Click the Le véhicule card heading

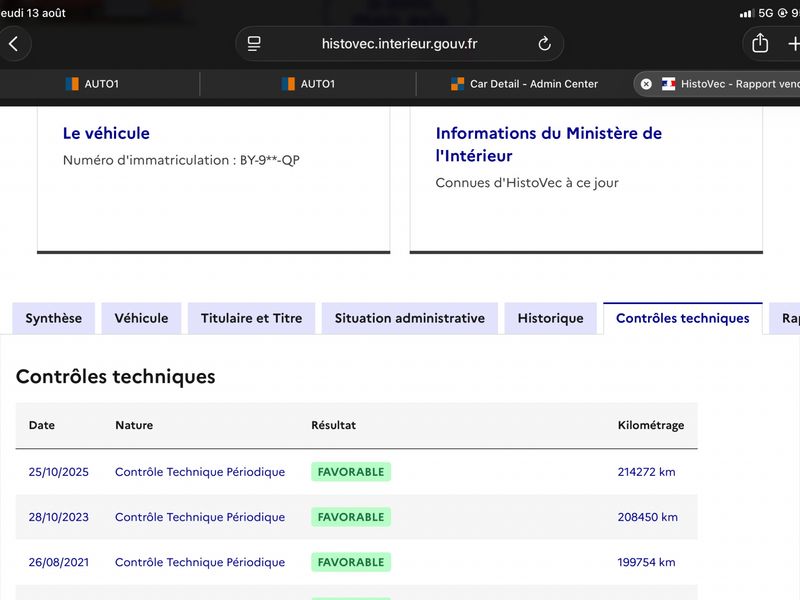[106, 134]
